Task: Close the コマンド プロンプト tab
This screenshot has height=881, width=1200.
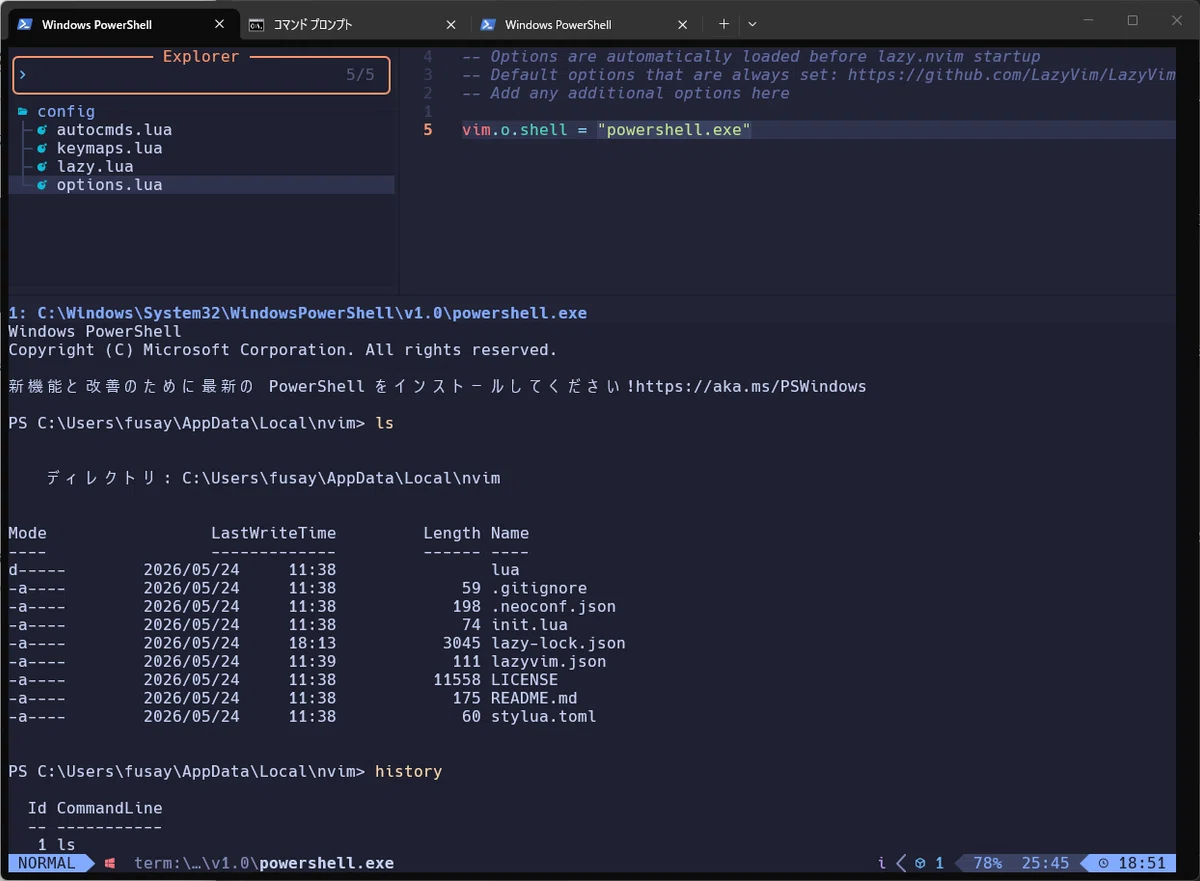Action: point(451,24)
